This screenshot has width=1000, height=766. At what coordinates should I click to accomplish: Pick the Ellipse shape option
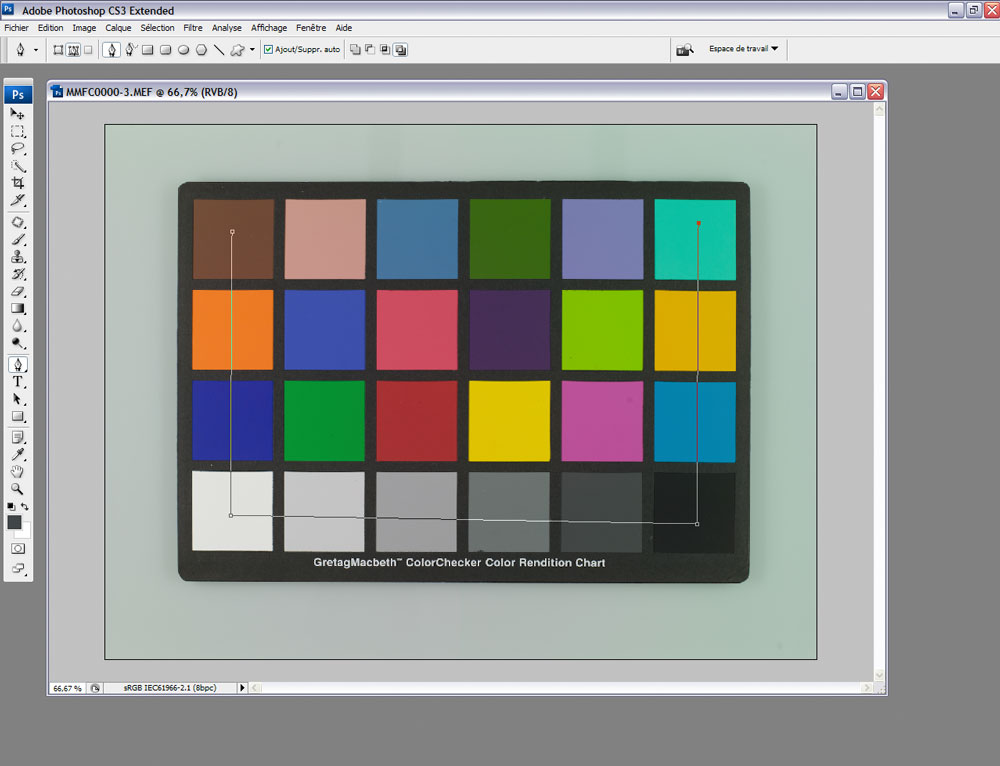184,50
